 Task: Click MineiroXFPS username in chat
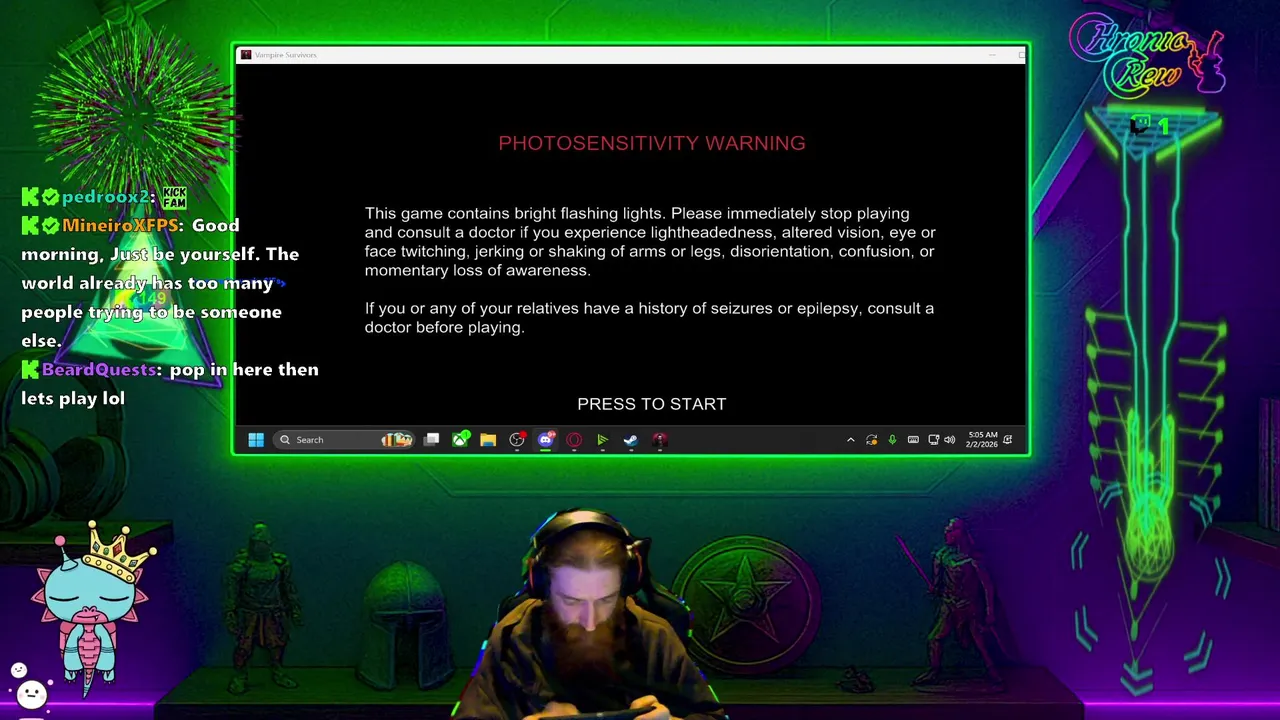122,226
